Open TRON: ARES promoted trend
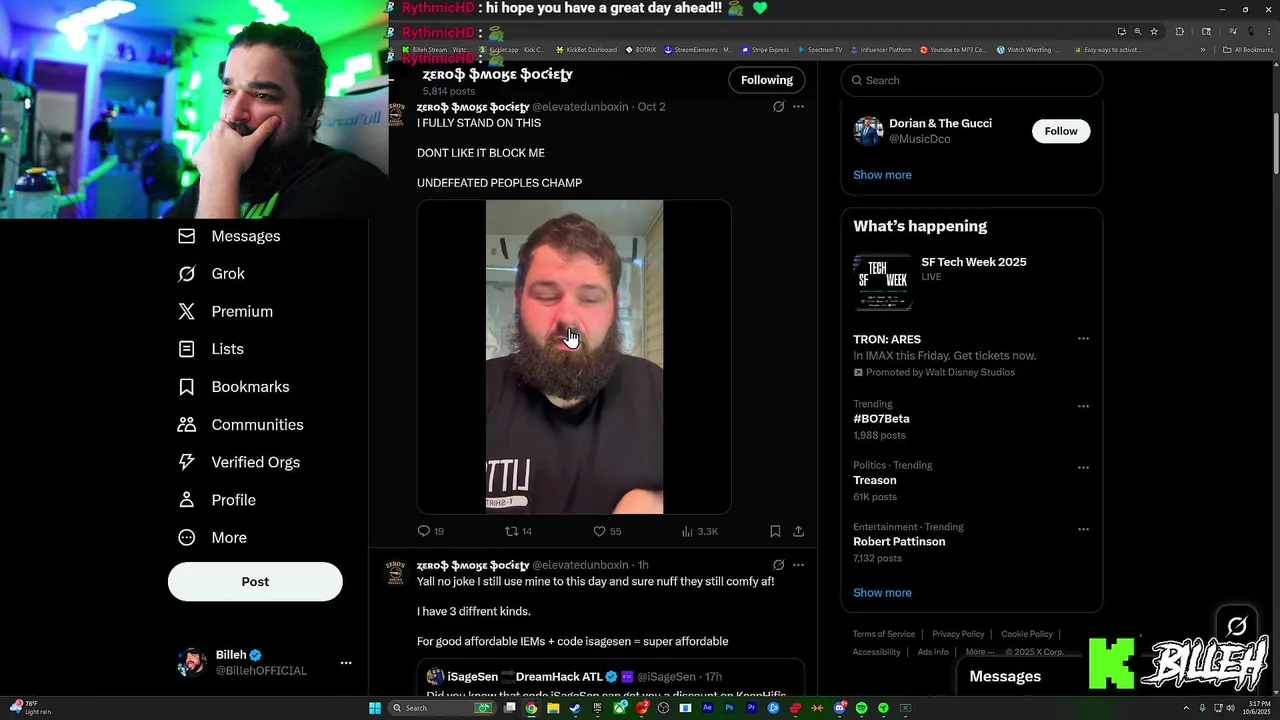The height and width of the screenshot is (720, 1280). (x=887, y=339)
